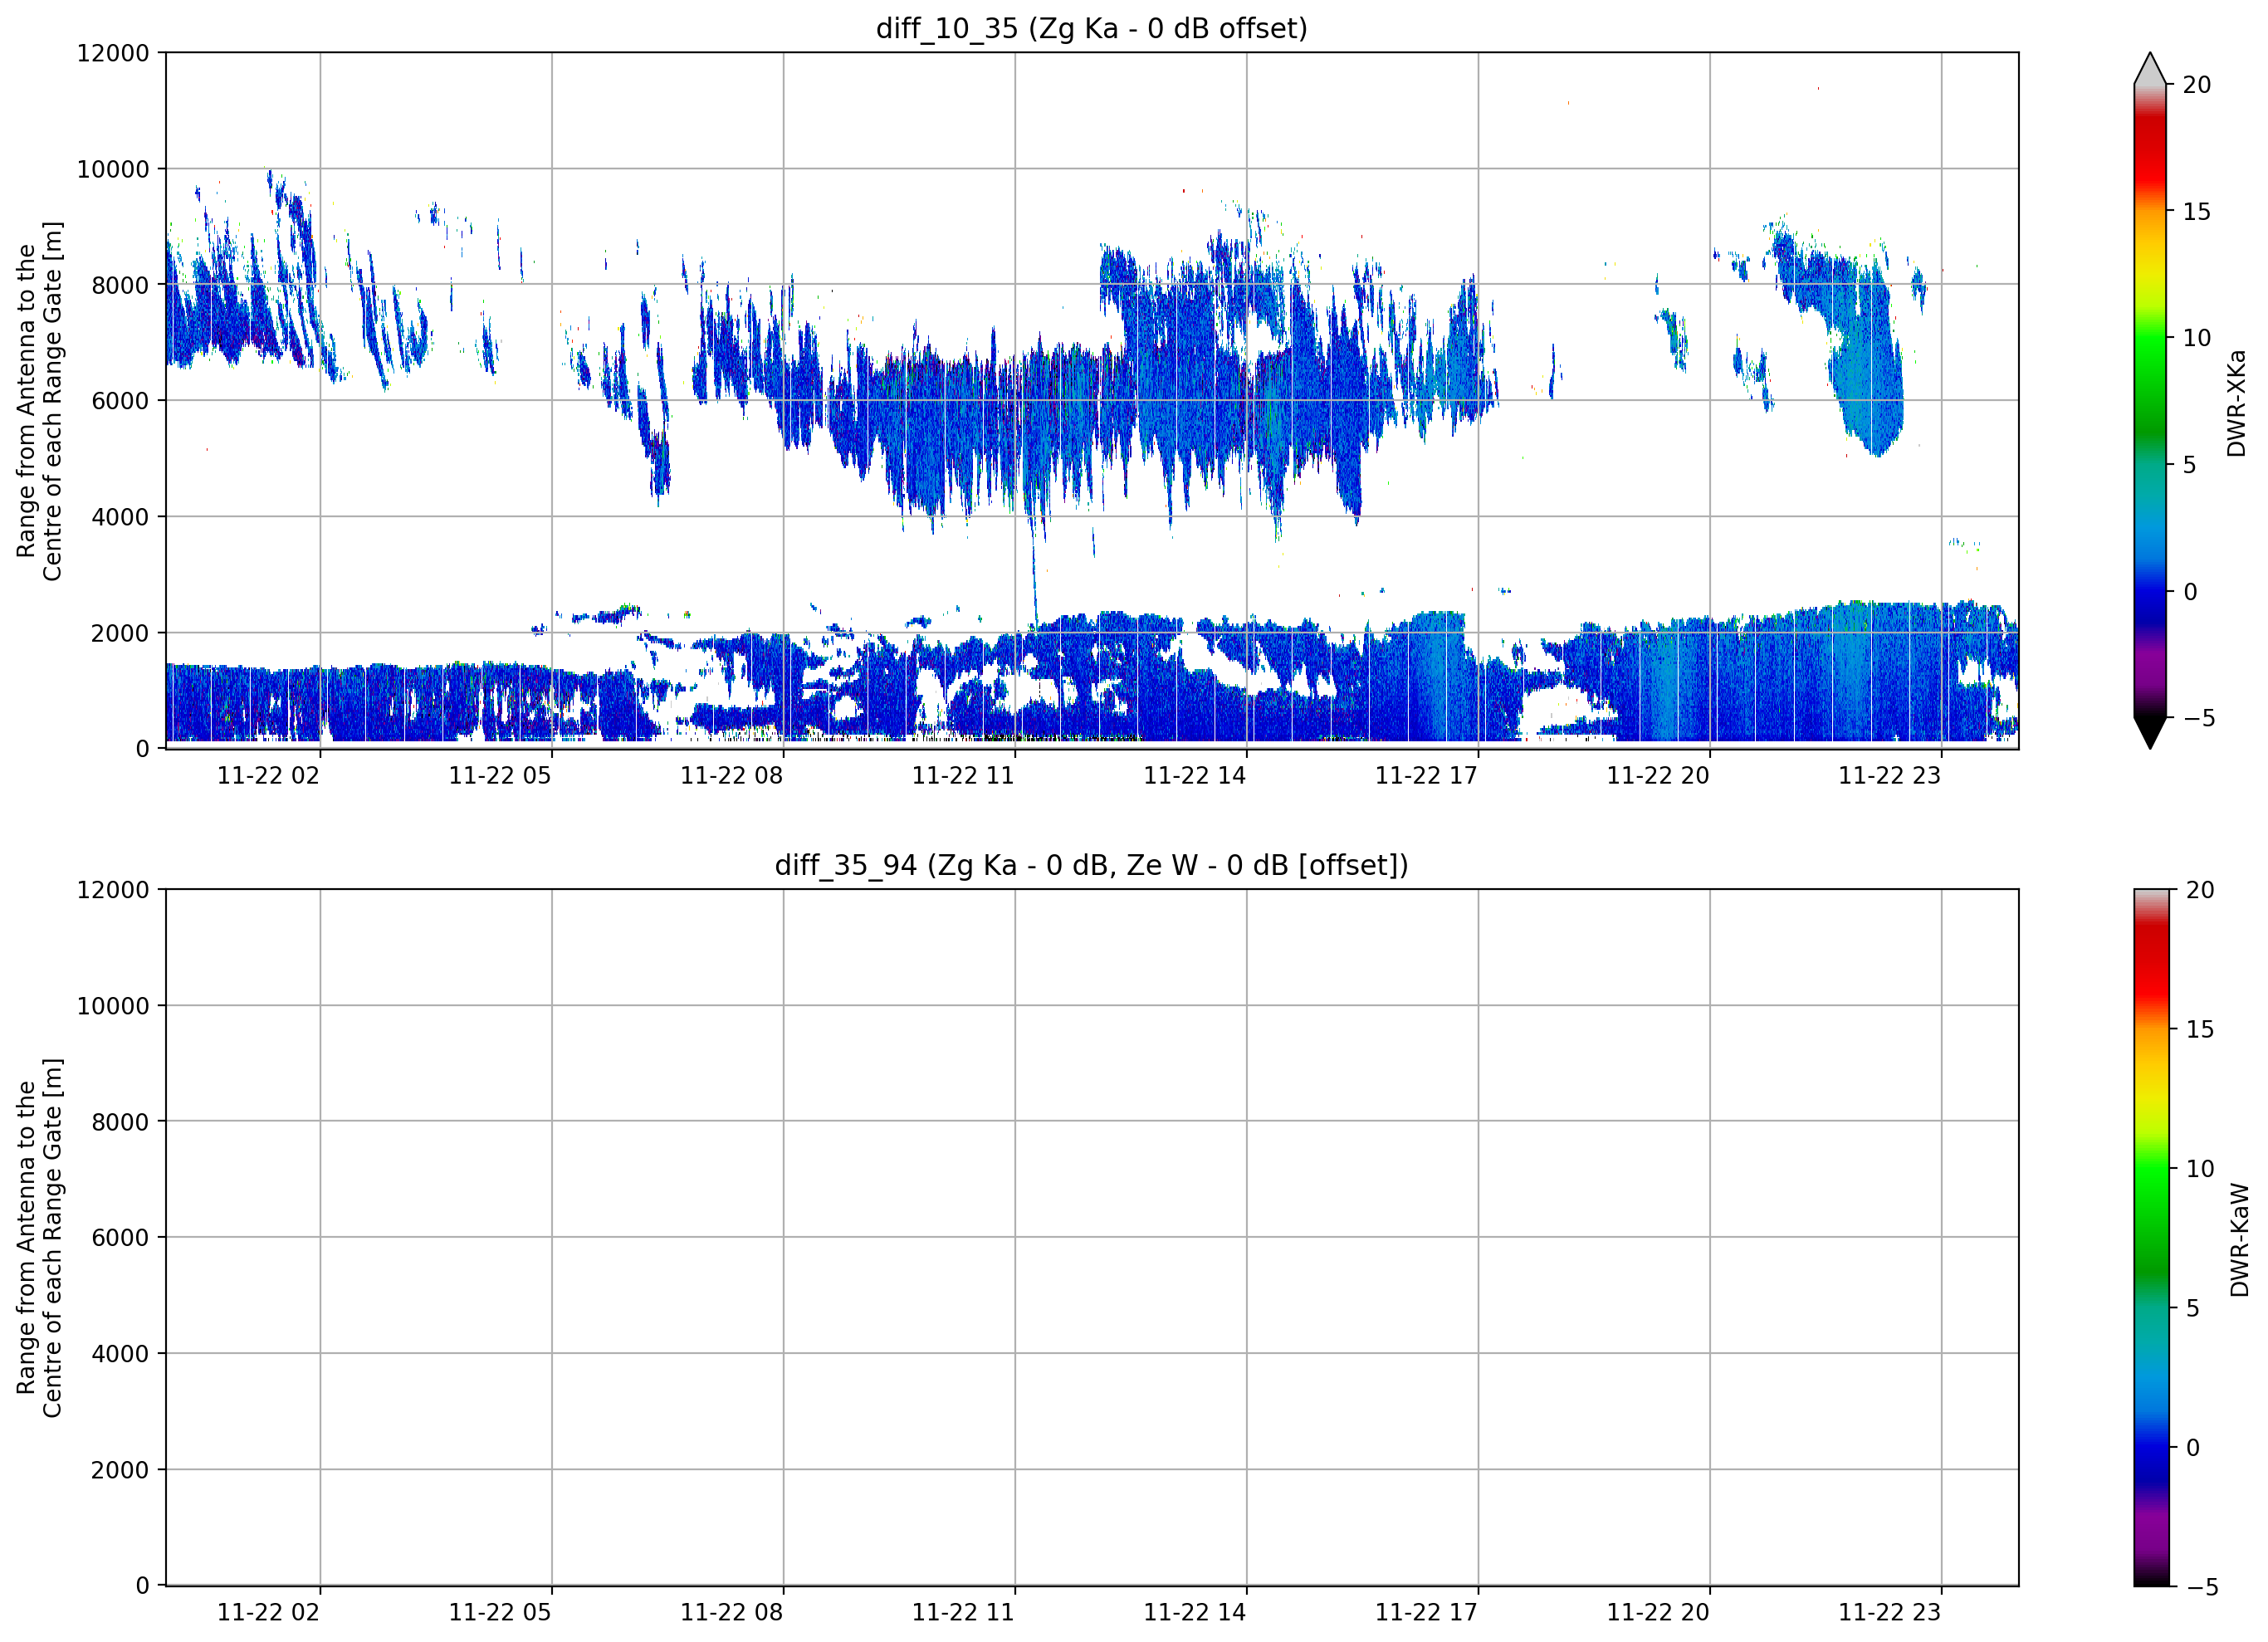Click the 4000 y-tick on the top plot
Image resolution: width=2268 pixels, height=1642 pixels.
tap(120, 517)
